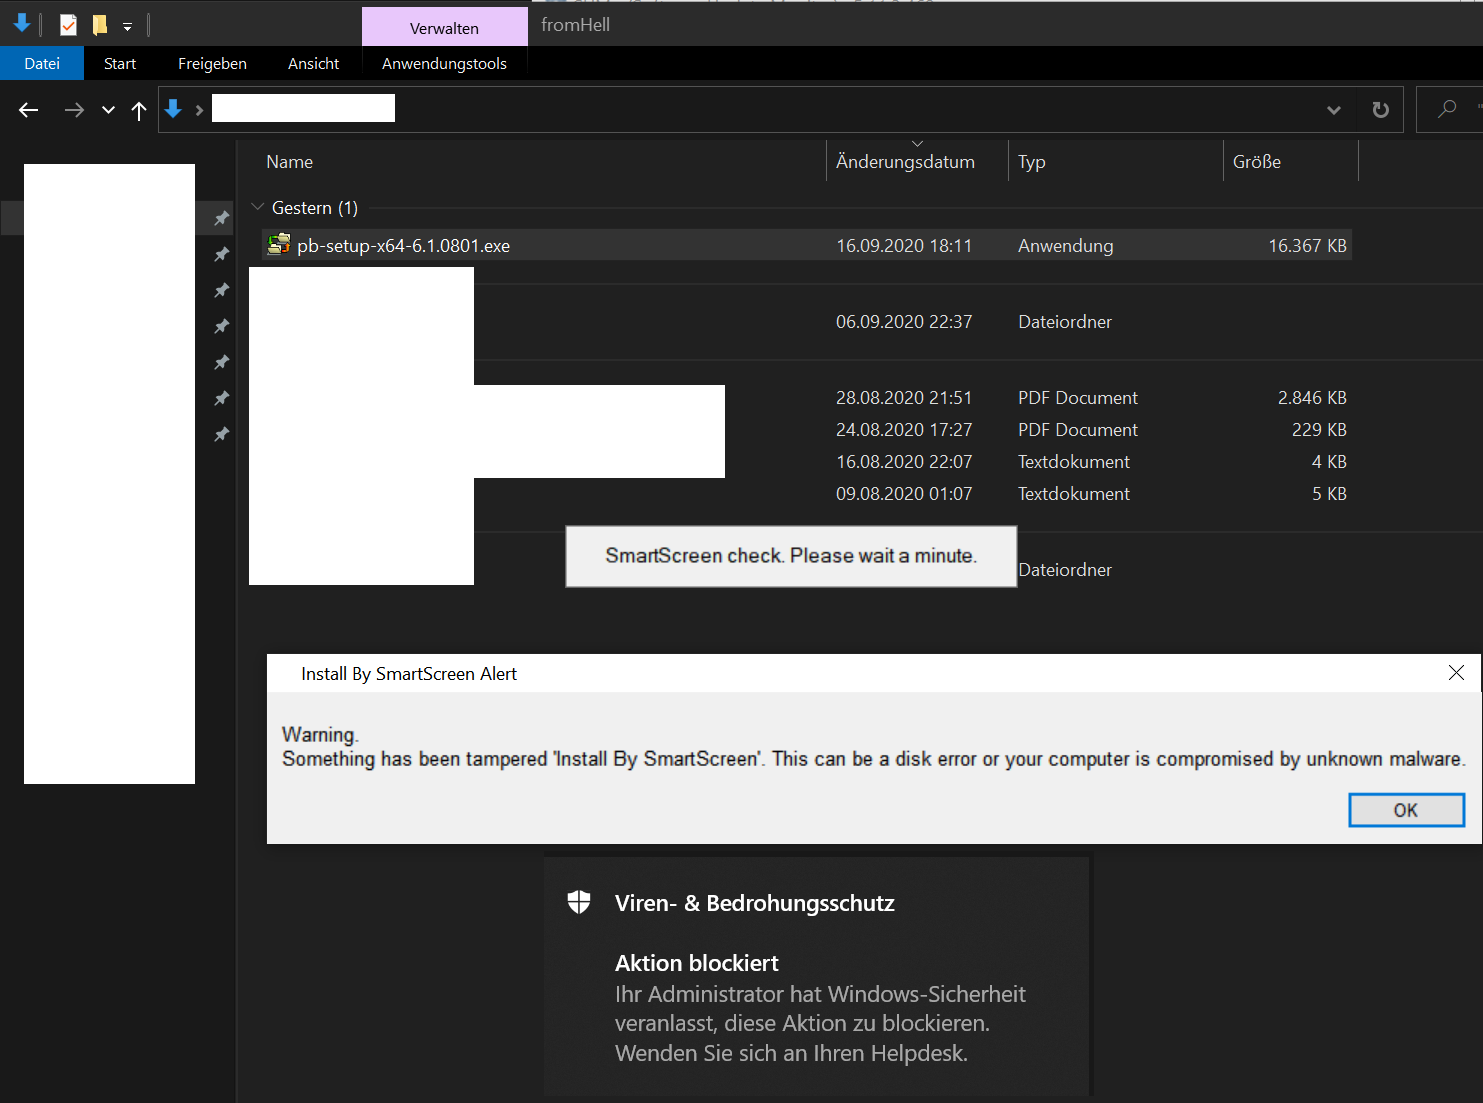Click the size value 16.367 KB
This screenshot has height=1103, width=1483.
pyautogui.click(x=1307, y=246)
